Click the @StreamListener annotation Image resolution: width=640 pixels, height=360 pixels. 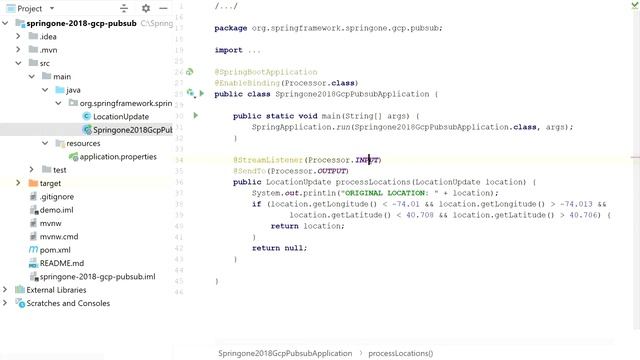pyautogui.click(x=268, y=160)
